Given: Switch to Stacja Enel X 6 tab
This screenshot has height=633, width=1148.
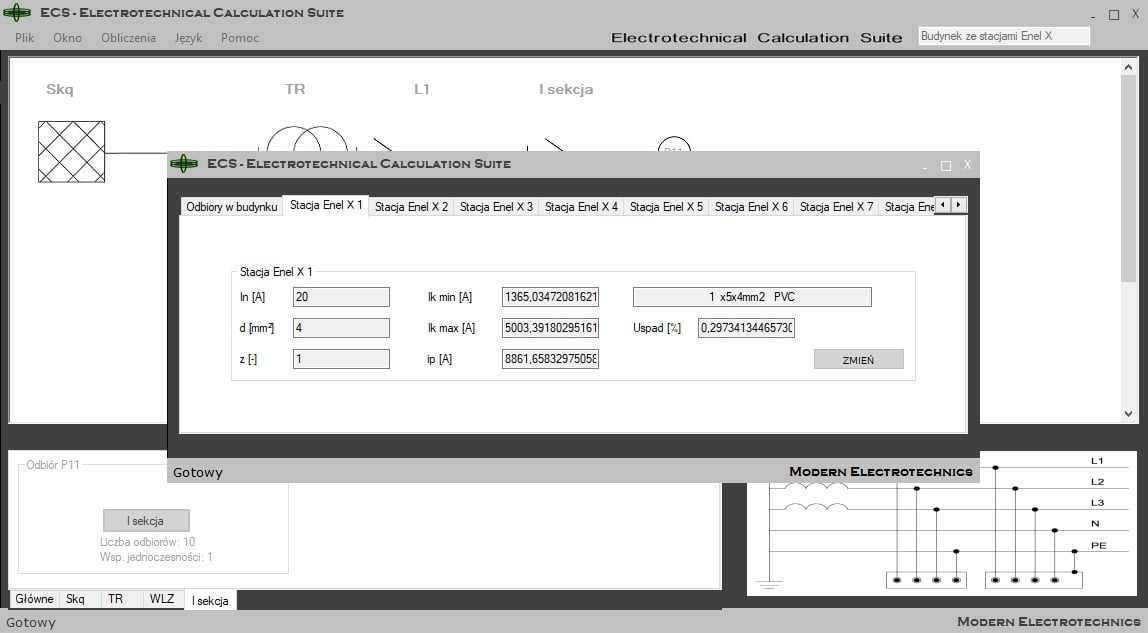Looking at the screenshot, I should (751, 207).
